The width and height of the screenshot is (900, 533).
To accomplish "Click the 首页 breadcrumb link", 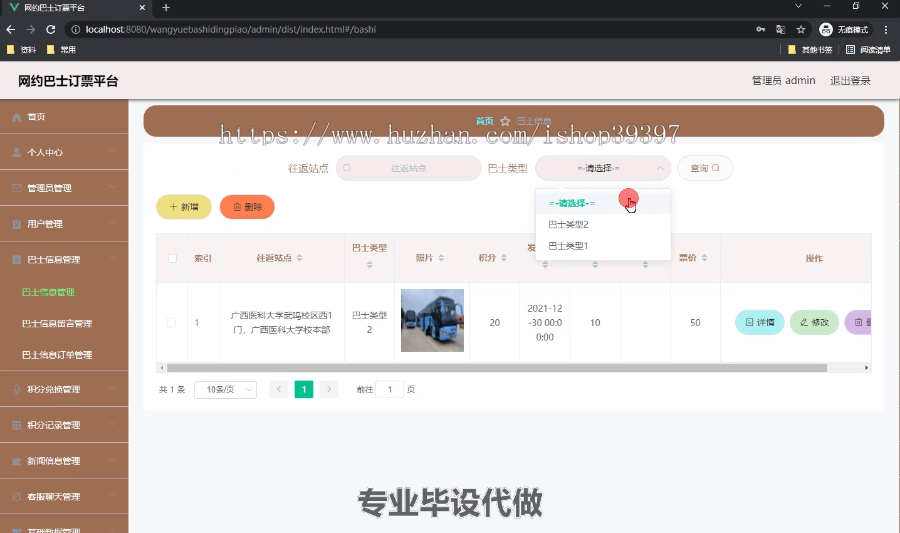I will pos(484,121).
